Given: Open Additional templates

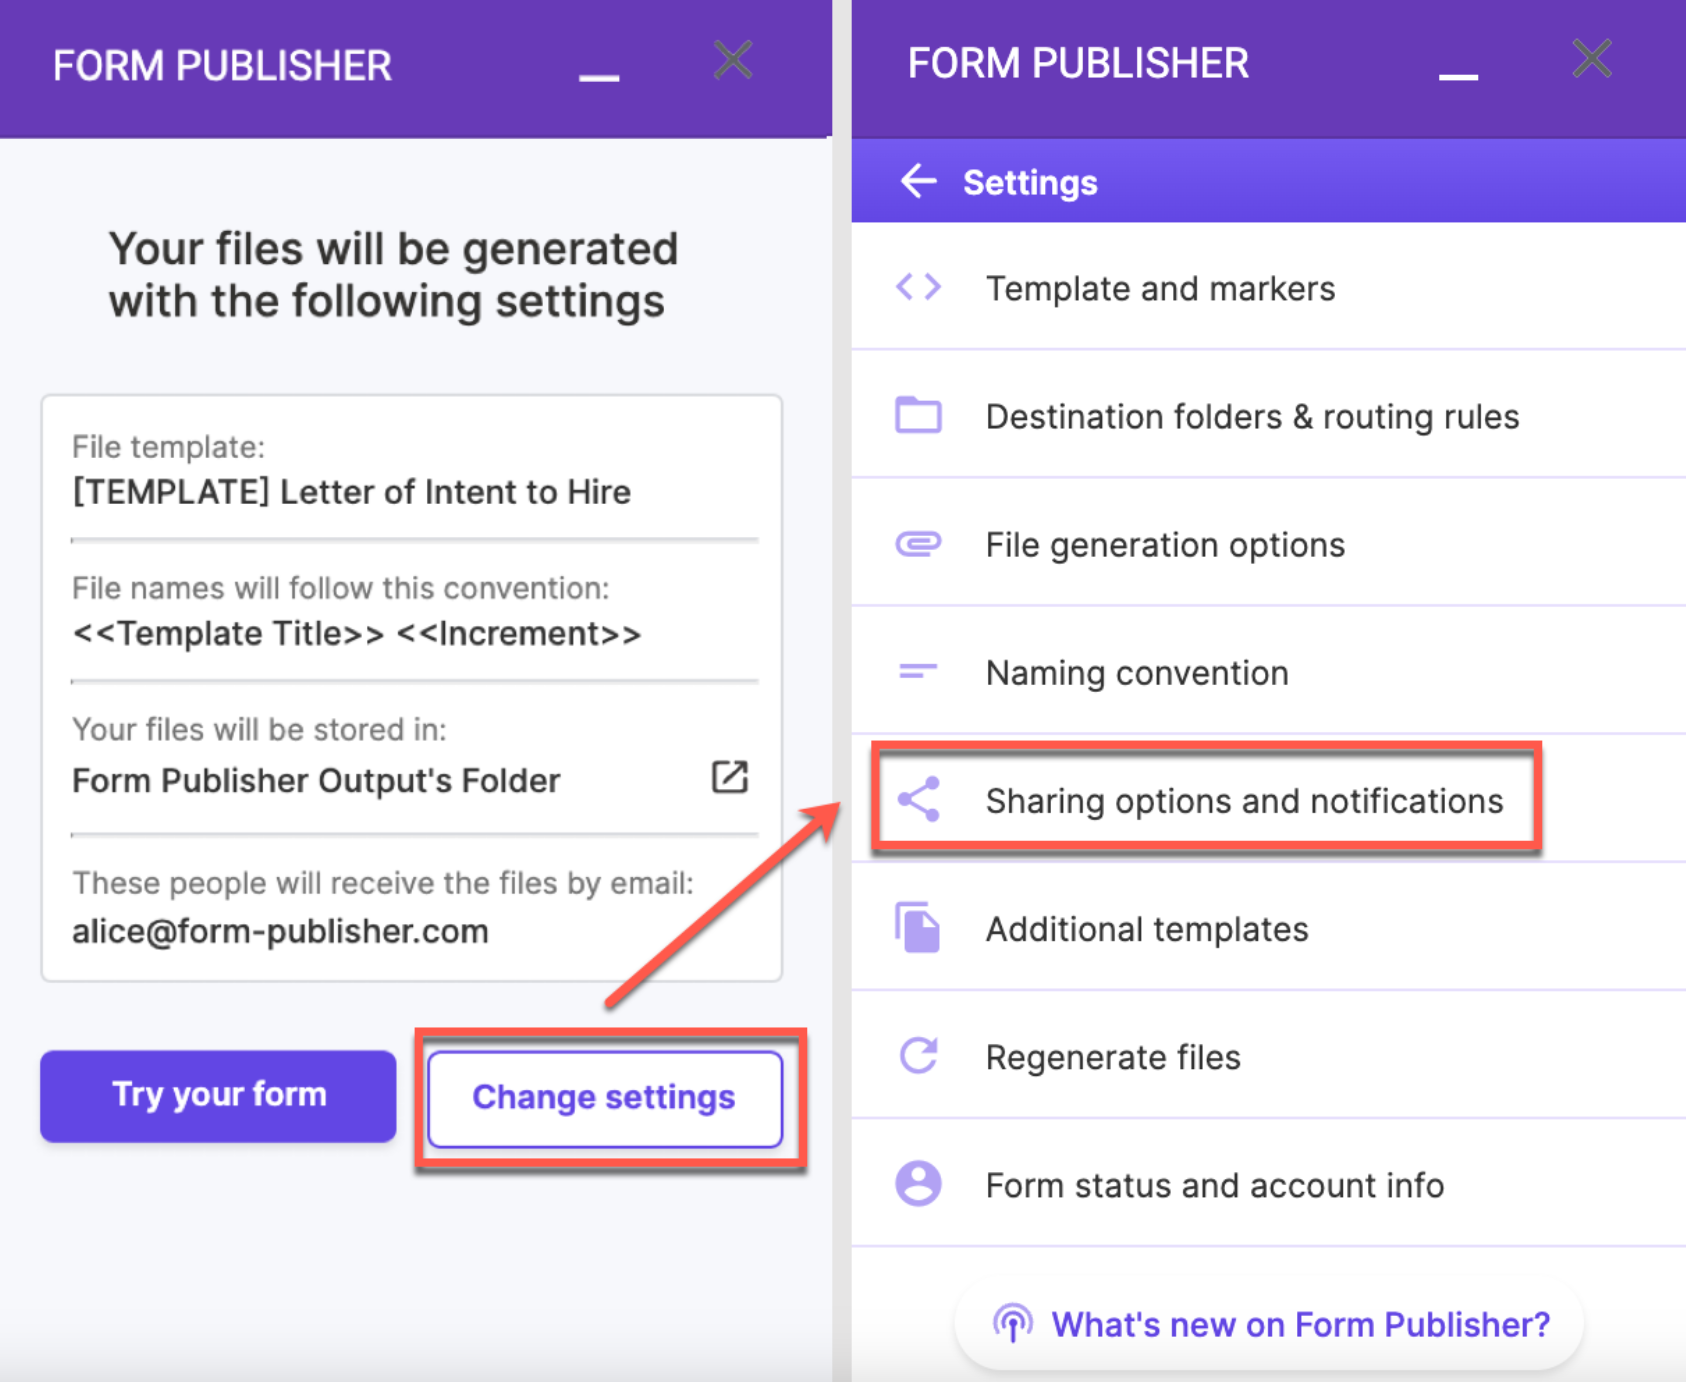Looking at the screenshot, I should coord(1268,928).
